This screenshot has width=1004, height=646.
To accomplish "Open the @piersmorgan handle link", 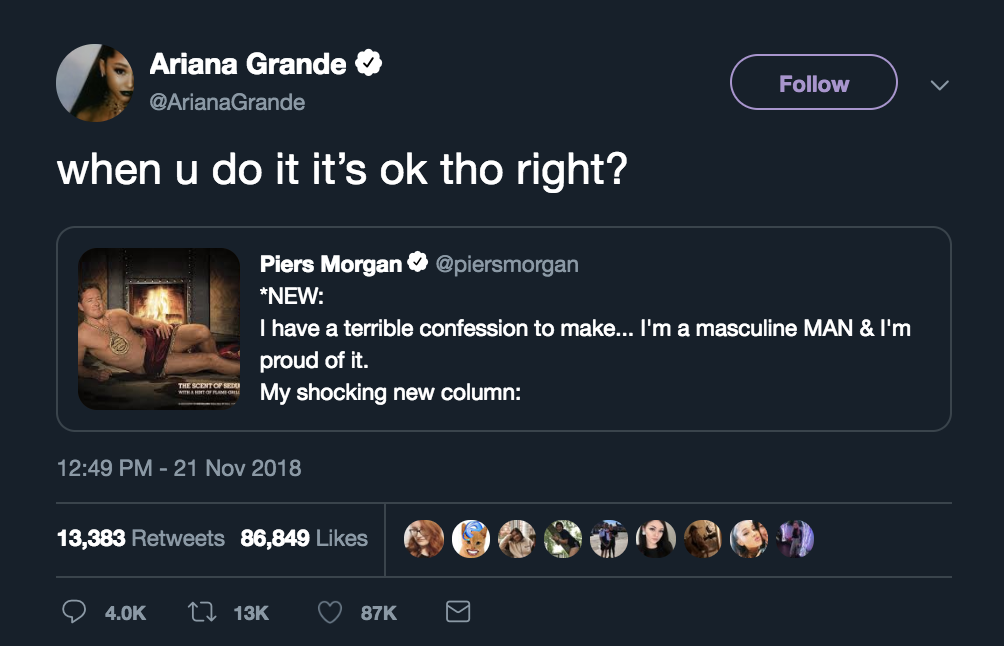I will [x=505, y=265].
